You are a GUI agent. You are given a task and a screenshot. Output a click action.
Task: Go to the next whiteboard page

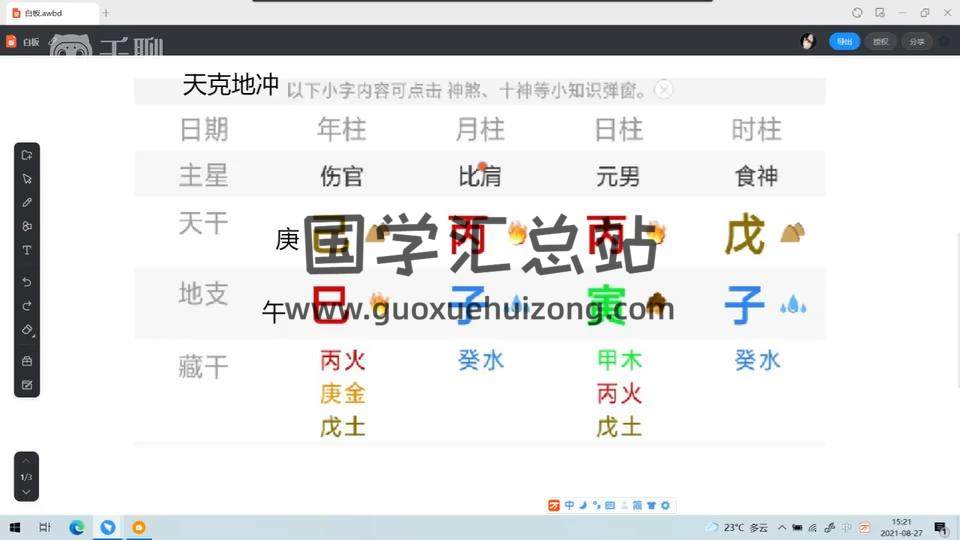pos(27,491)
